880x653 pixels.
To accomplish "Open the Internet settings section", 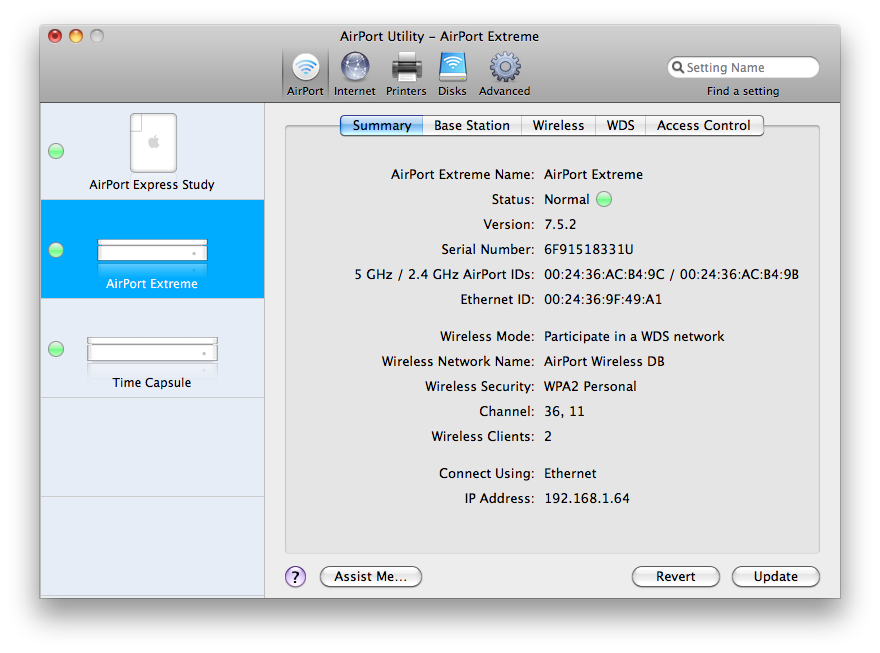I will (x=355, y=74).
